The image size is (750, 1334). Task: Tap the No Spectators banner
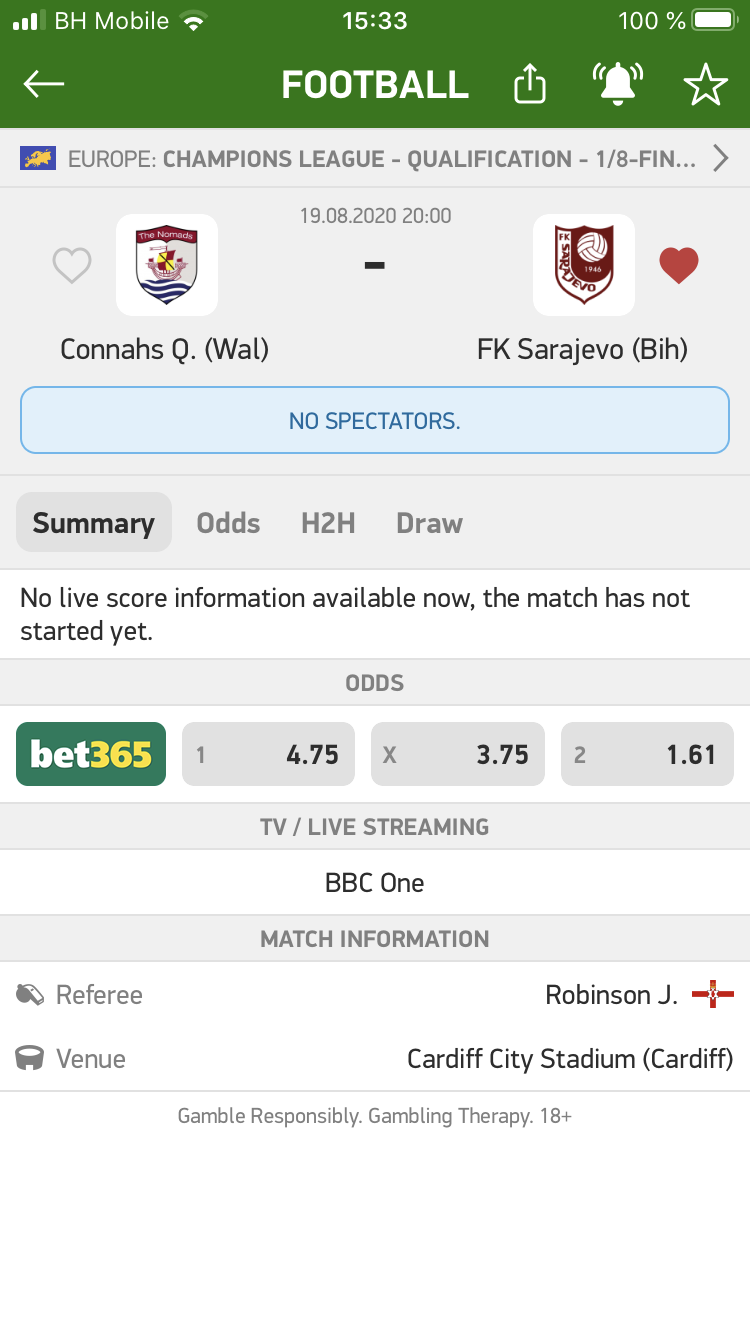(x=375, y=421)
